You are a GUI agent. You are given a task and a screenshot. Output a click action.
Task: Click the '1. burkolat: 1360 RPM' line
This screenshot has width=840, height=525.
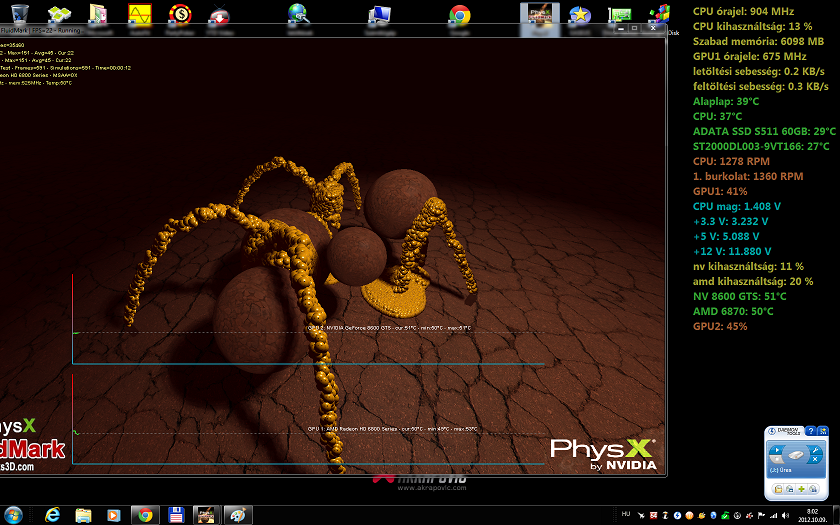click(748, 176)
